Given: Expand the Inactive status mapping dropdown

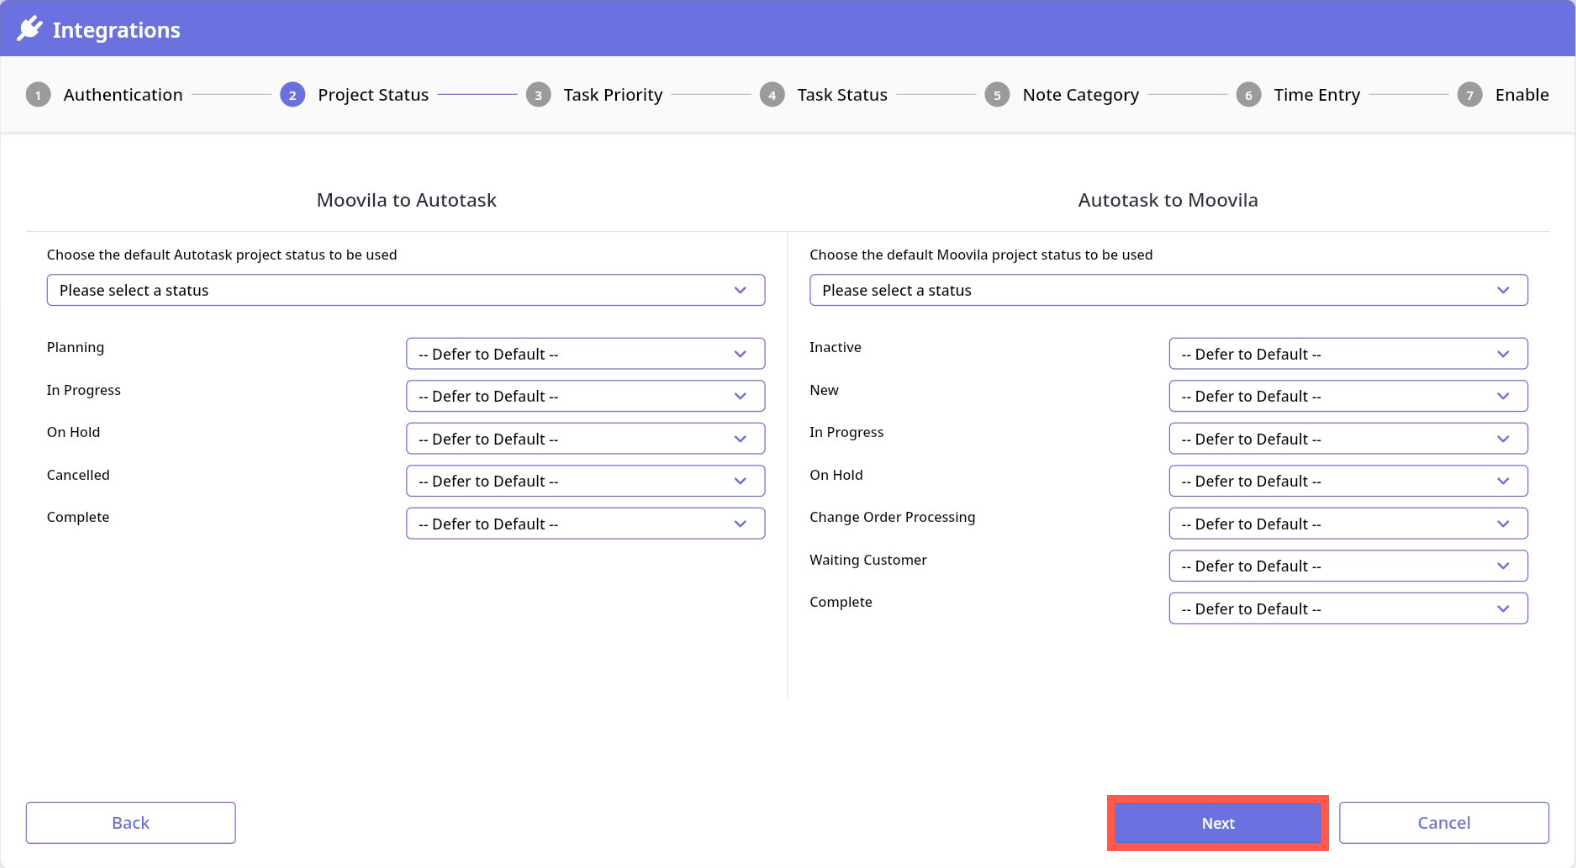Looking at the screenshot, I should [1347, 354].
